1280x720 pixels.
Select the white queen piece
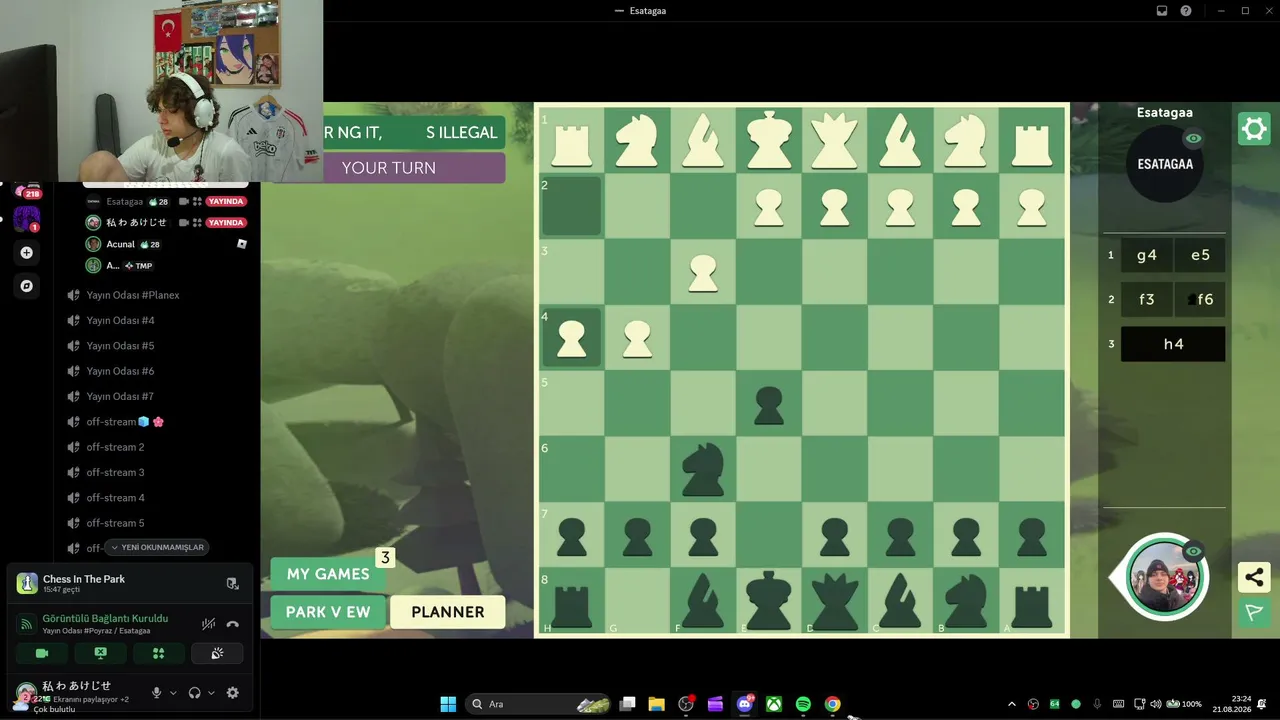click(x=834, y=140)
